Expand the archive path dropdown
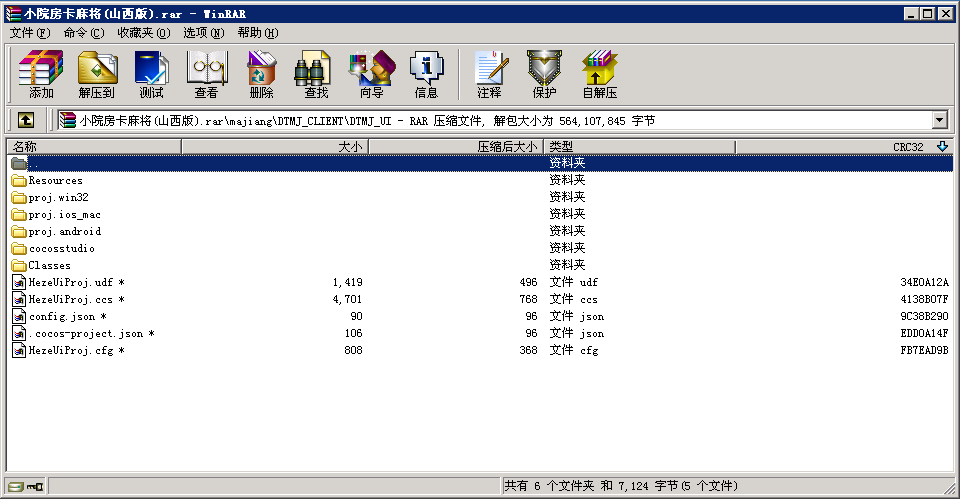The width and height of the screenshot is (960, 499). pyautogui.click(x=939, y=120)
